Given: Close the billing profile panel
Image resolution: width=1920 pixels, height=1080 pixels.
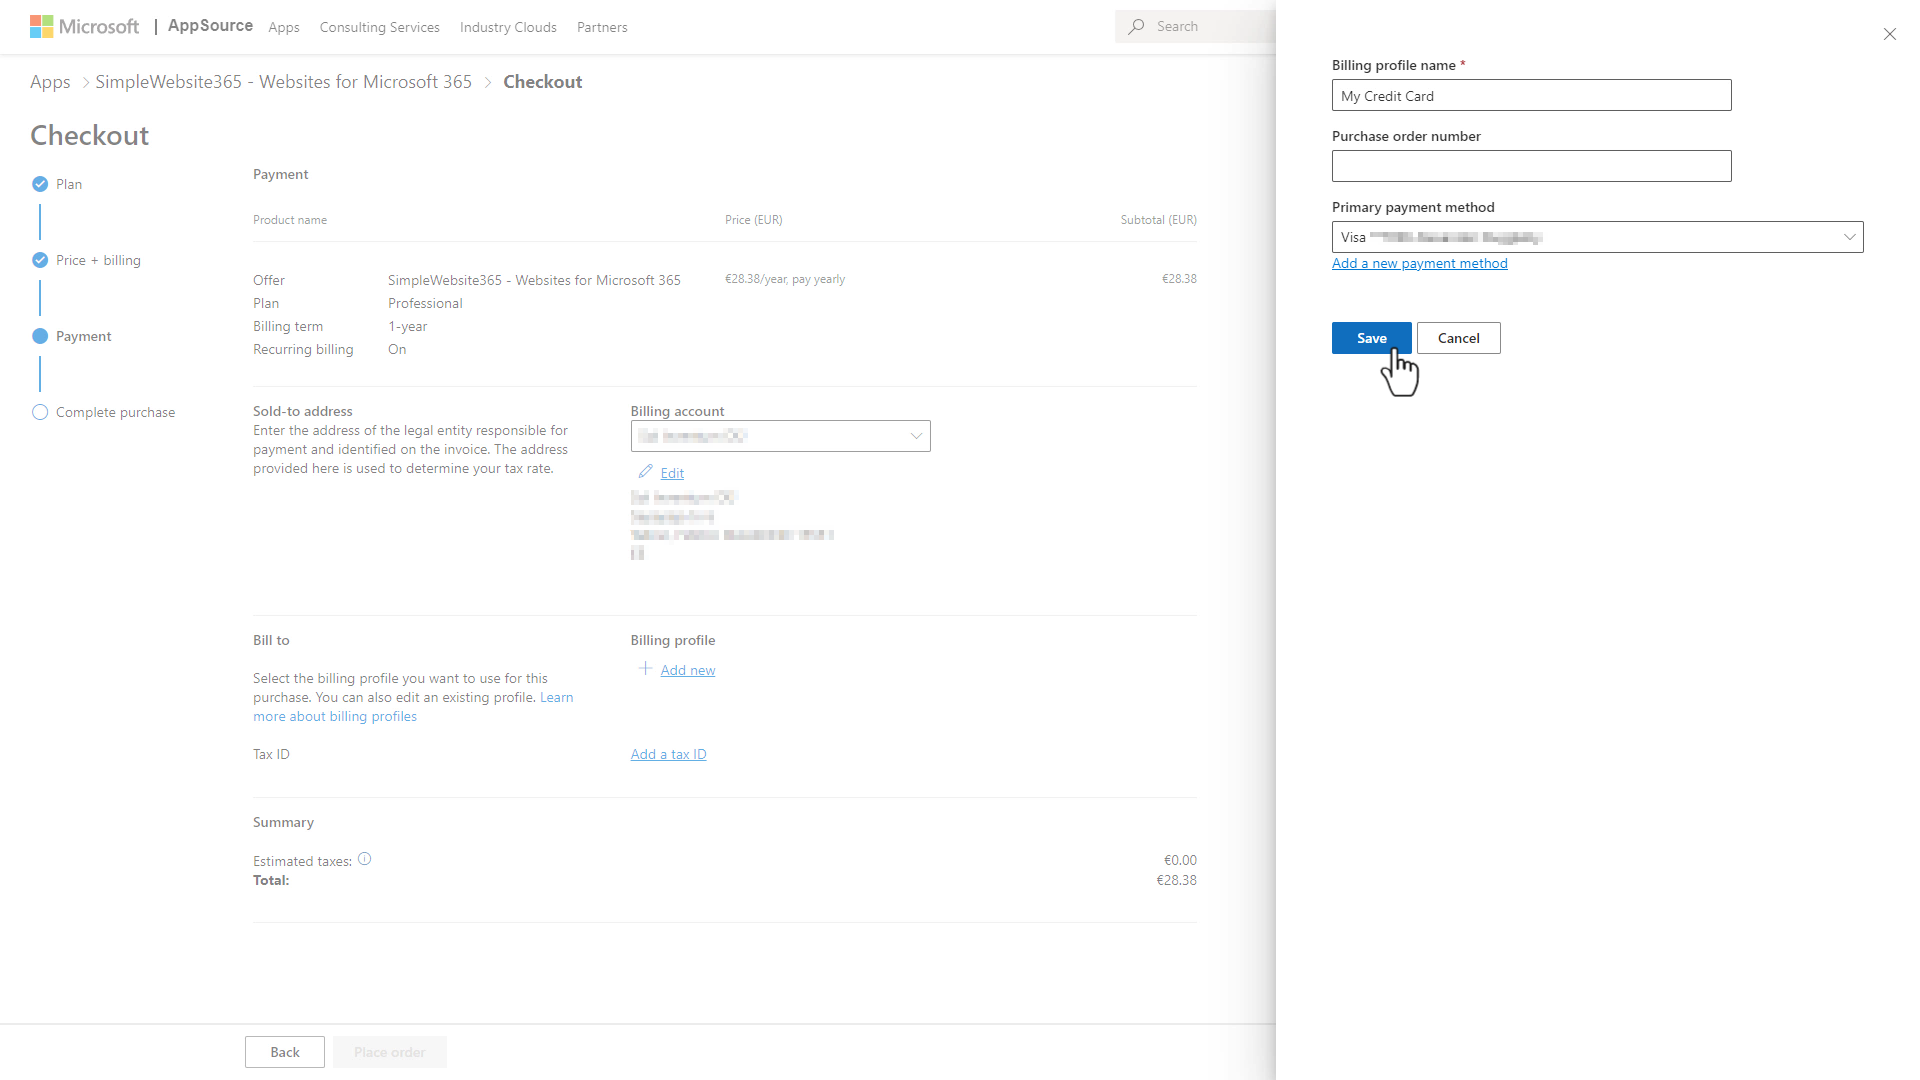Looking at the screenshot, I should (1890, 34).
